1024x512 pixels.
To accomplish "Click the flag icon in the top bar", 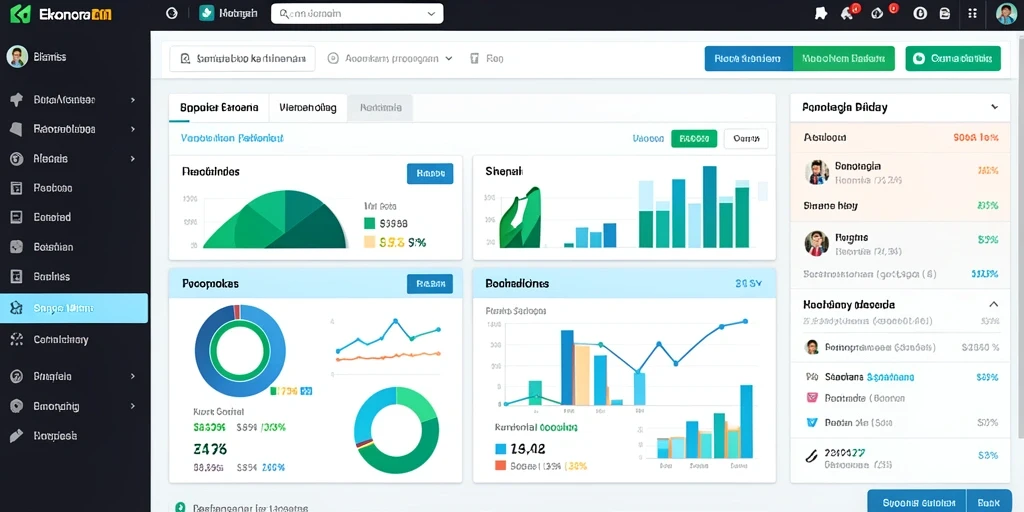I will tap(821, 13).
